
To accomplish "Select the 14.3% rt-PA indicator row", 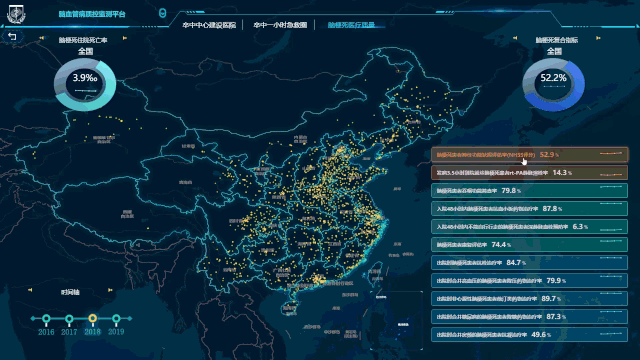I will (529, 173).
